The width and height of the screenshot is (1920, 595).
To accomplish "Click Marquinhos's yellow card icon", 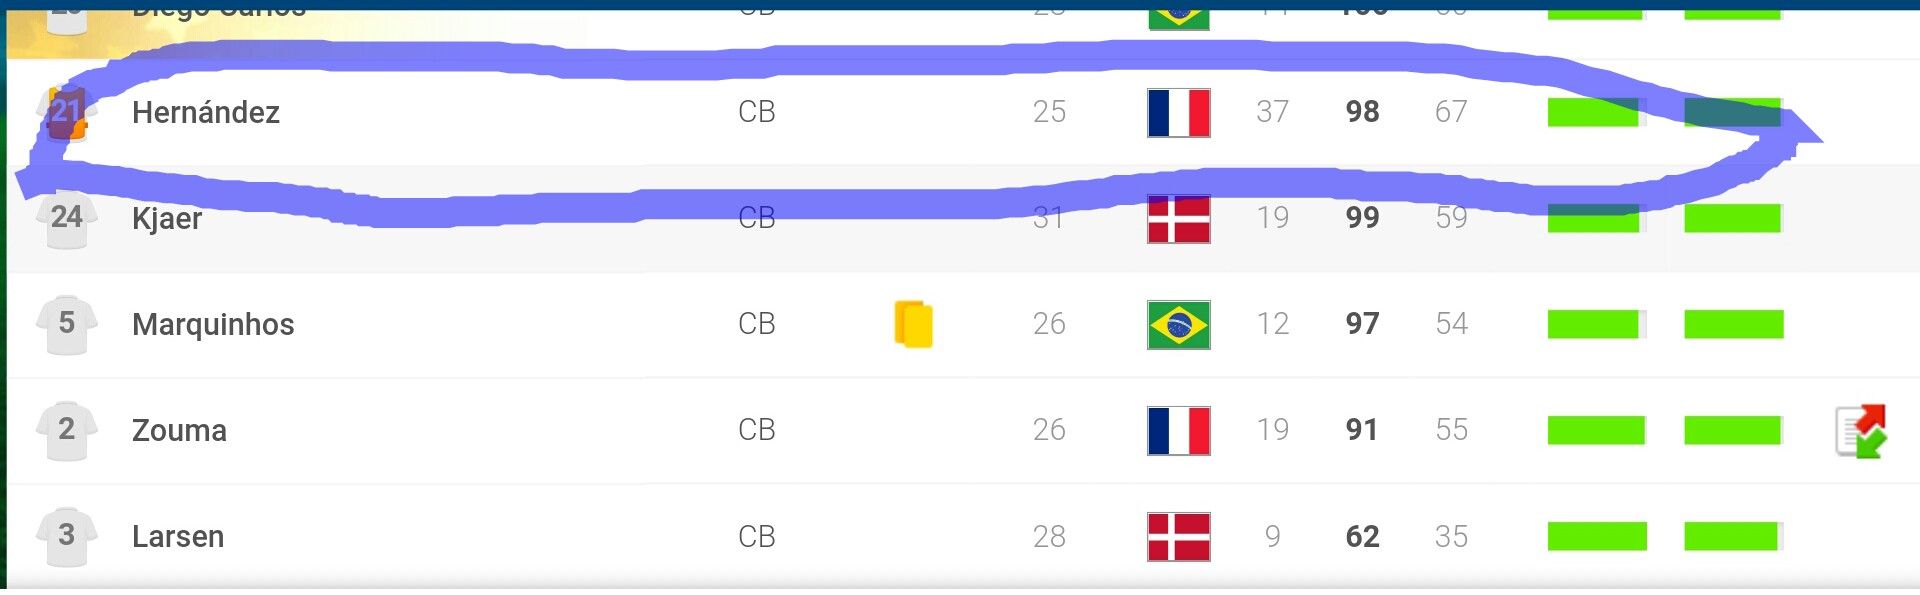I will [x=913, y=324].
